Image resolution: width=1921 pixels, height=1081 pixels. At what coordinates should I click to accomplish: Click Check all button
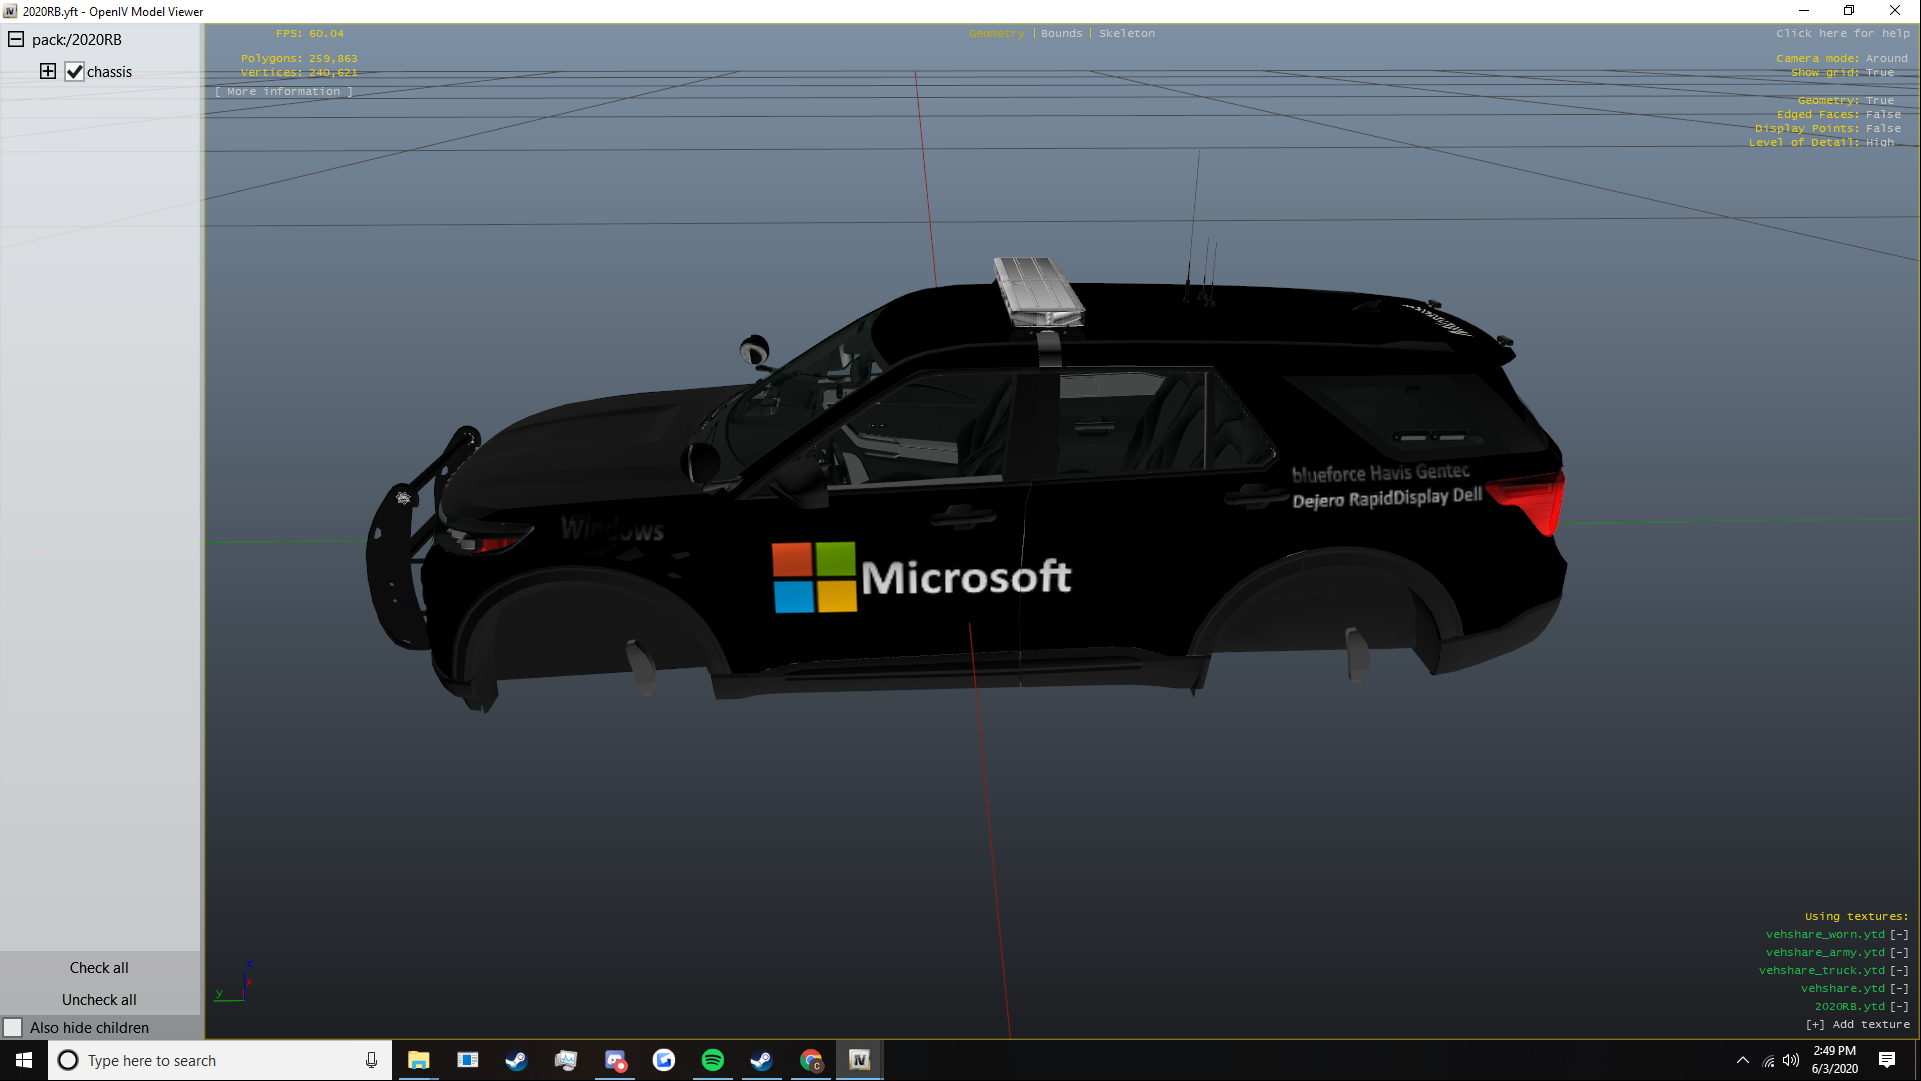pyautogui.click(x=99, y=968)
